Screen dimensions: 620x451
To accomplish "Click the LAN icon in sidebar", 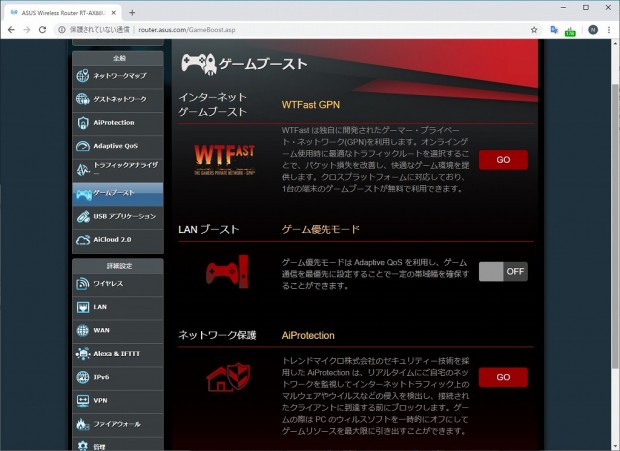I will click(83, 307).
